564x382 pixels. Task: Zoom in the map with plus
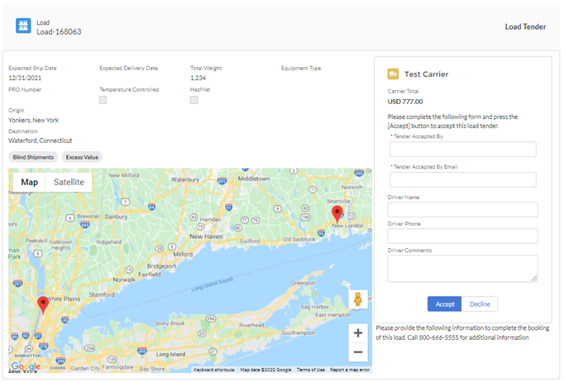click(x=358, y=333)
